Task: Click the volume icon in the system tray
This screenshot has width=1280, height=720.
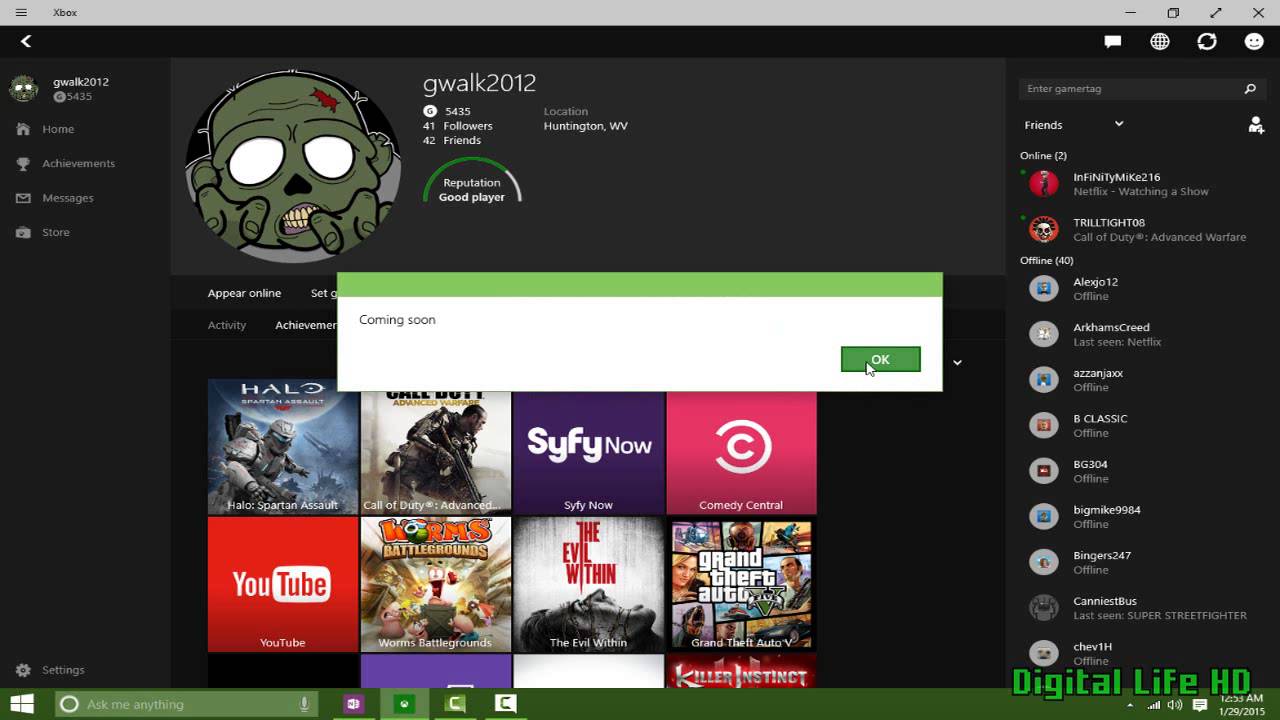Action: 1175,705
